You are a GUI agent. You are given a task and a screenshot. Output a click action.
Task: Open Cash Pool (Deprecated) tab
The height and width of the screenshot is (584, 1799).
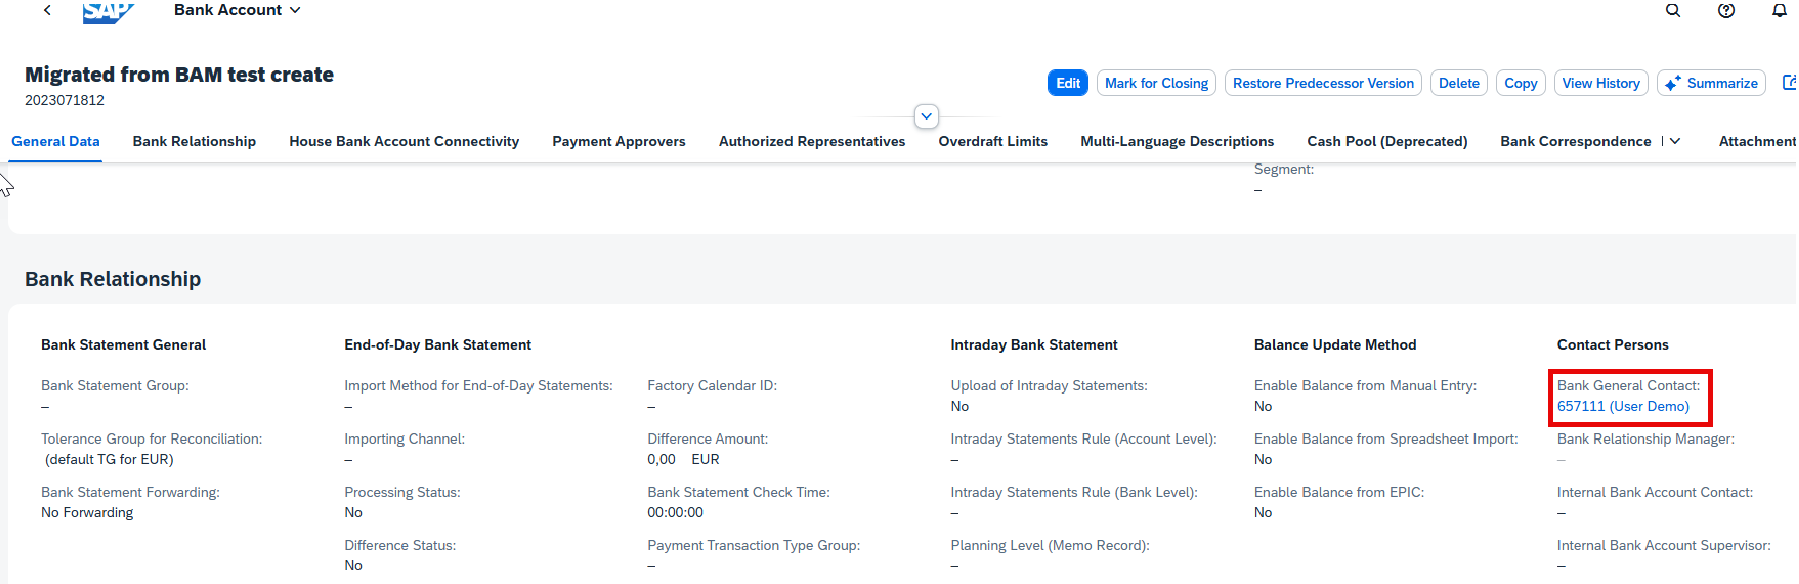(1387, 141)
